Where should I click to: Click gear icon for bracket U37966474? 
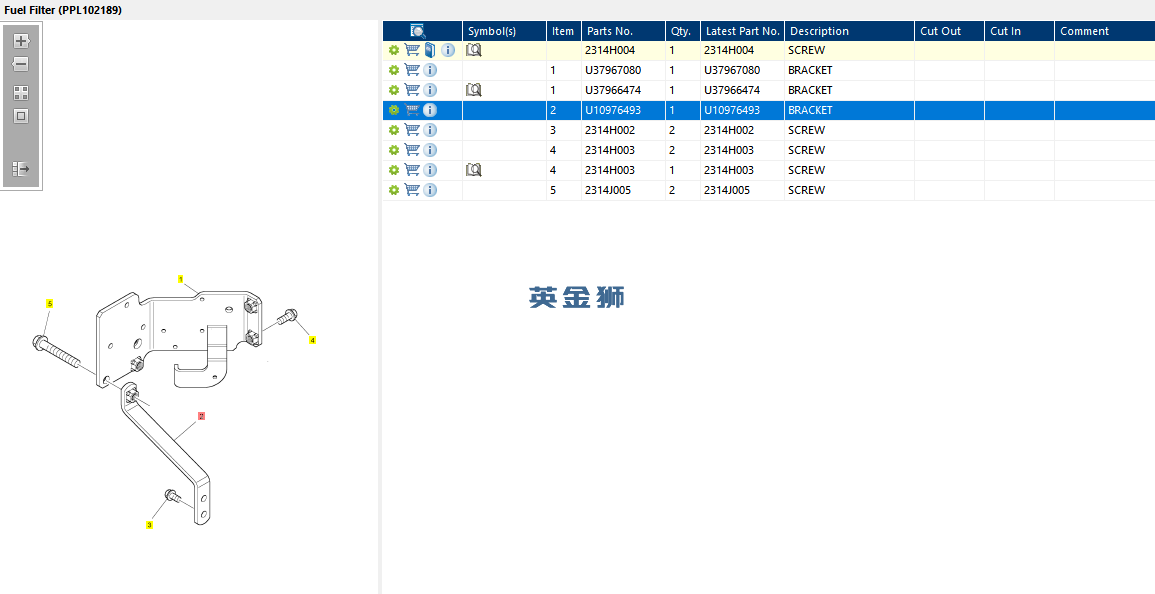click(394, 90)
